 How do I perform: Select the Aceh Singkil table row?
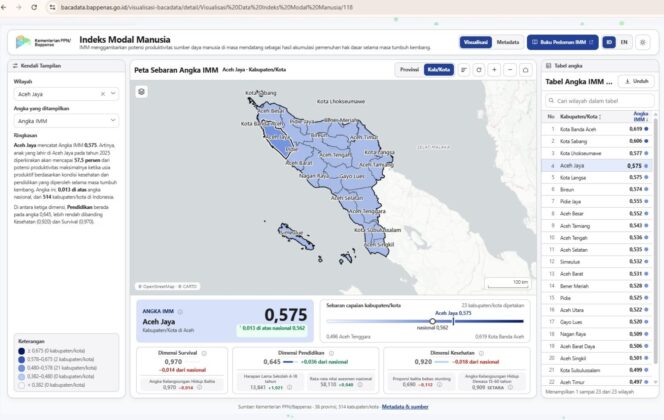tap(597, 358)
